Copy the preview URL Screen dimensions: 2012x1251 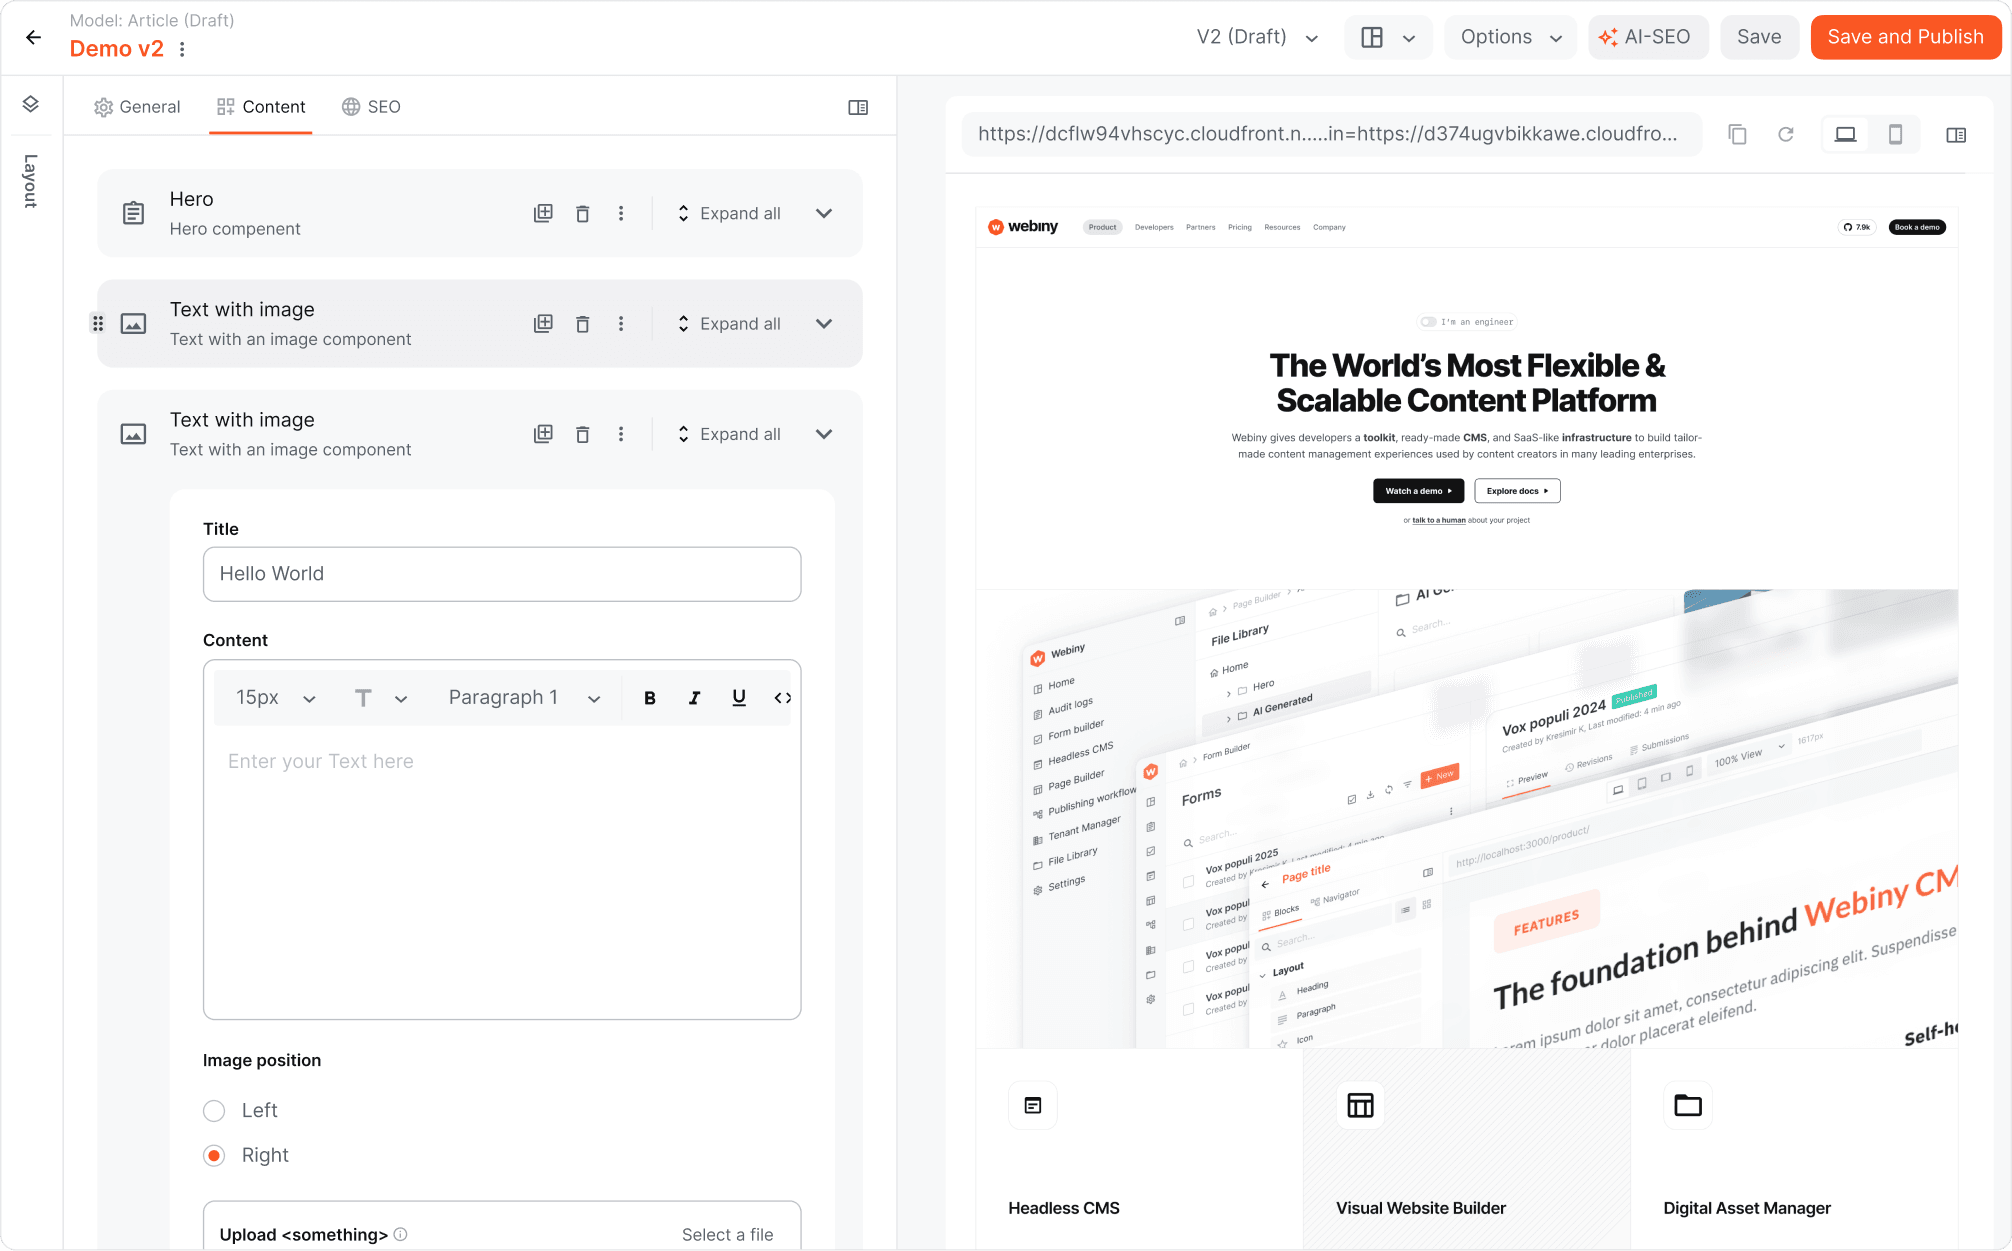(x=1738, y=134)
